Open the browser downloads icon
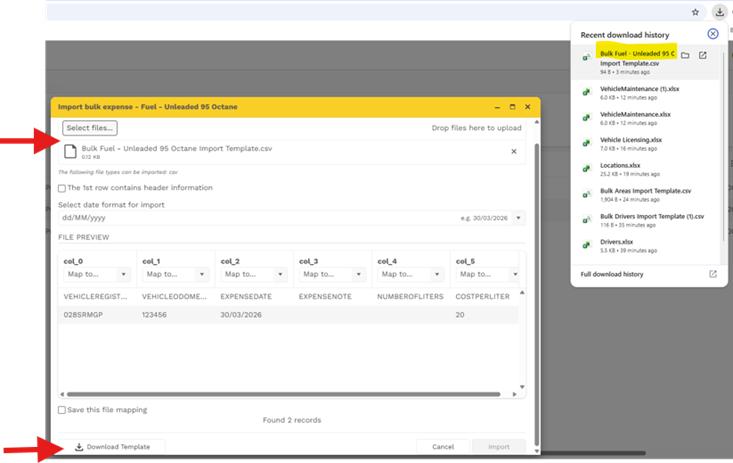Image resolution: width=733 pixels, height=463 pixels. (x=719, y=12)
